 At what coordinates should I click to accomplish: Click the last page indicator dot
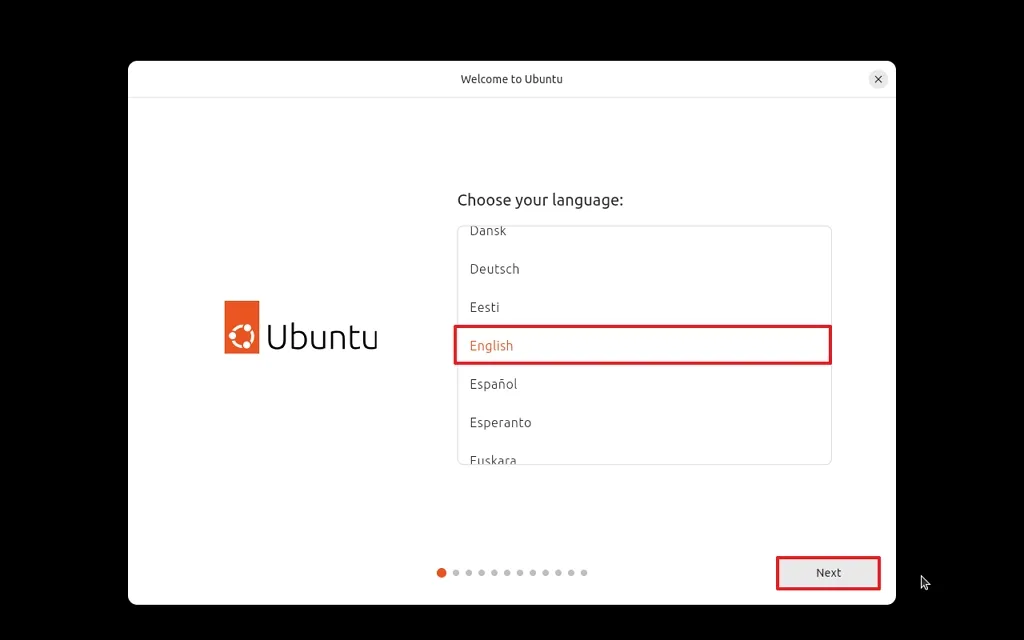click(x=583, y=573)
